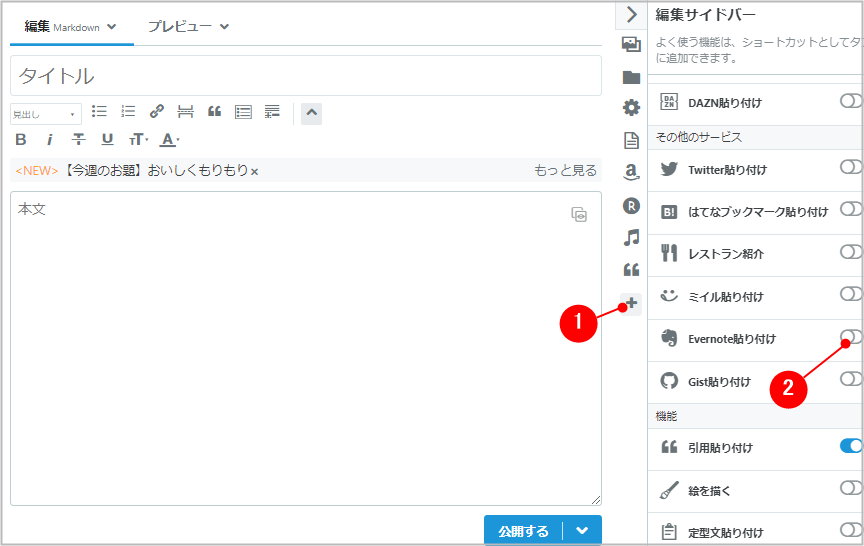This screenshot has width=864, height=546.
Task: Click the 絵を描く label
Action: (x=709, y=491)
